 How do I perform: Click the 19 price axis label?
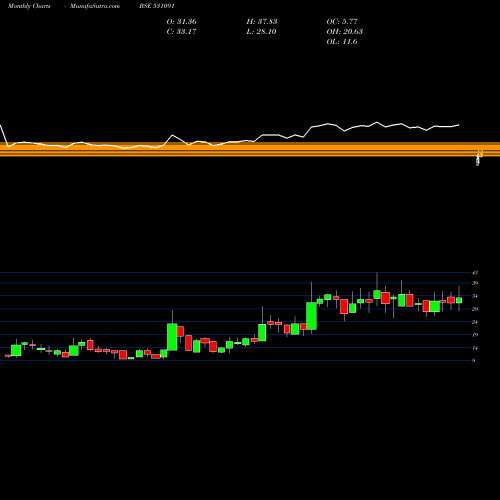(x=475, y=335)
